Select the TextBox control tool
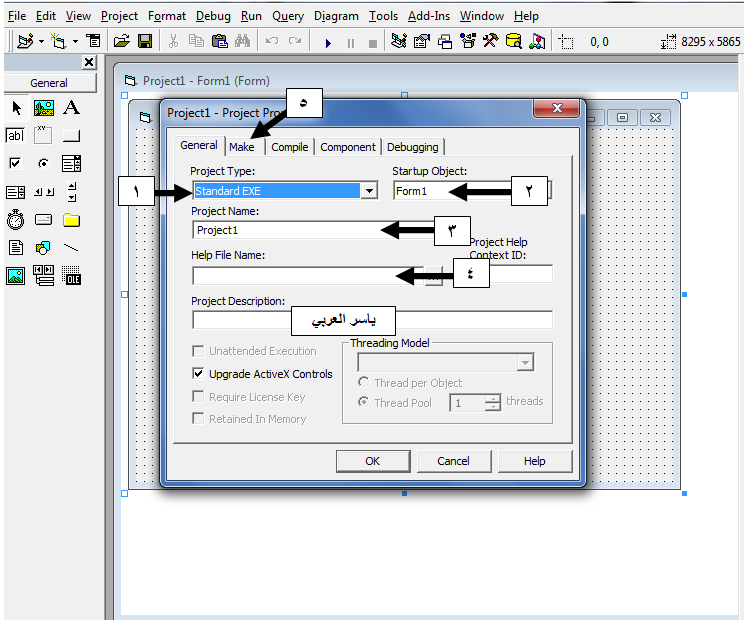The width and height of the screenshot is (746, 620). [15, 136]
